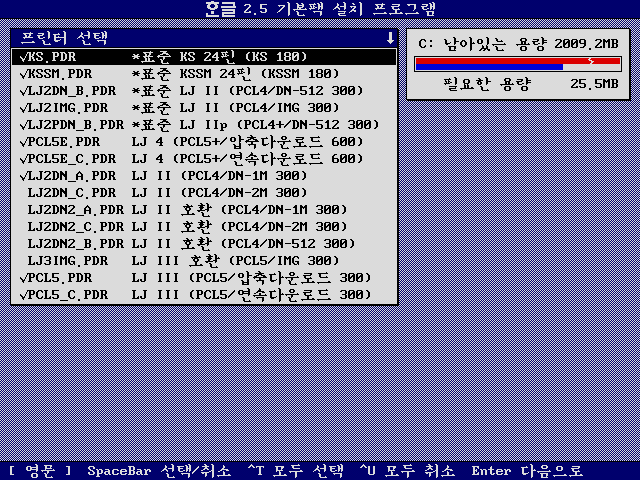Screen dimensions: 640x480
Task: Uncheck the LJ2DN_A.PDR driver
Action: tap(23, 176)
